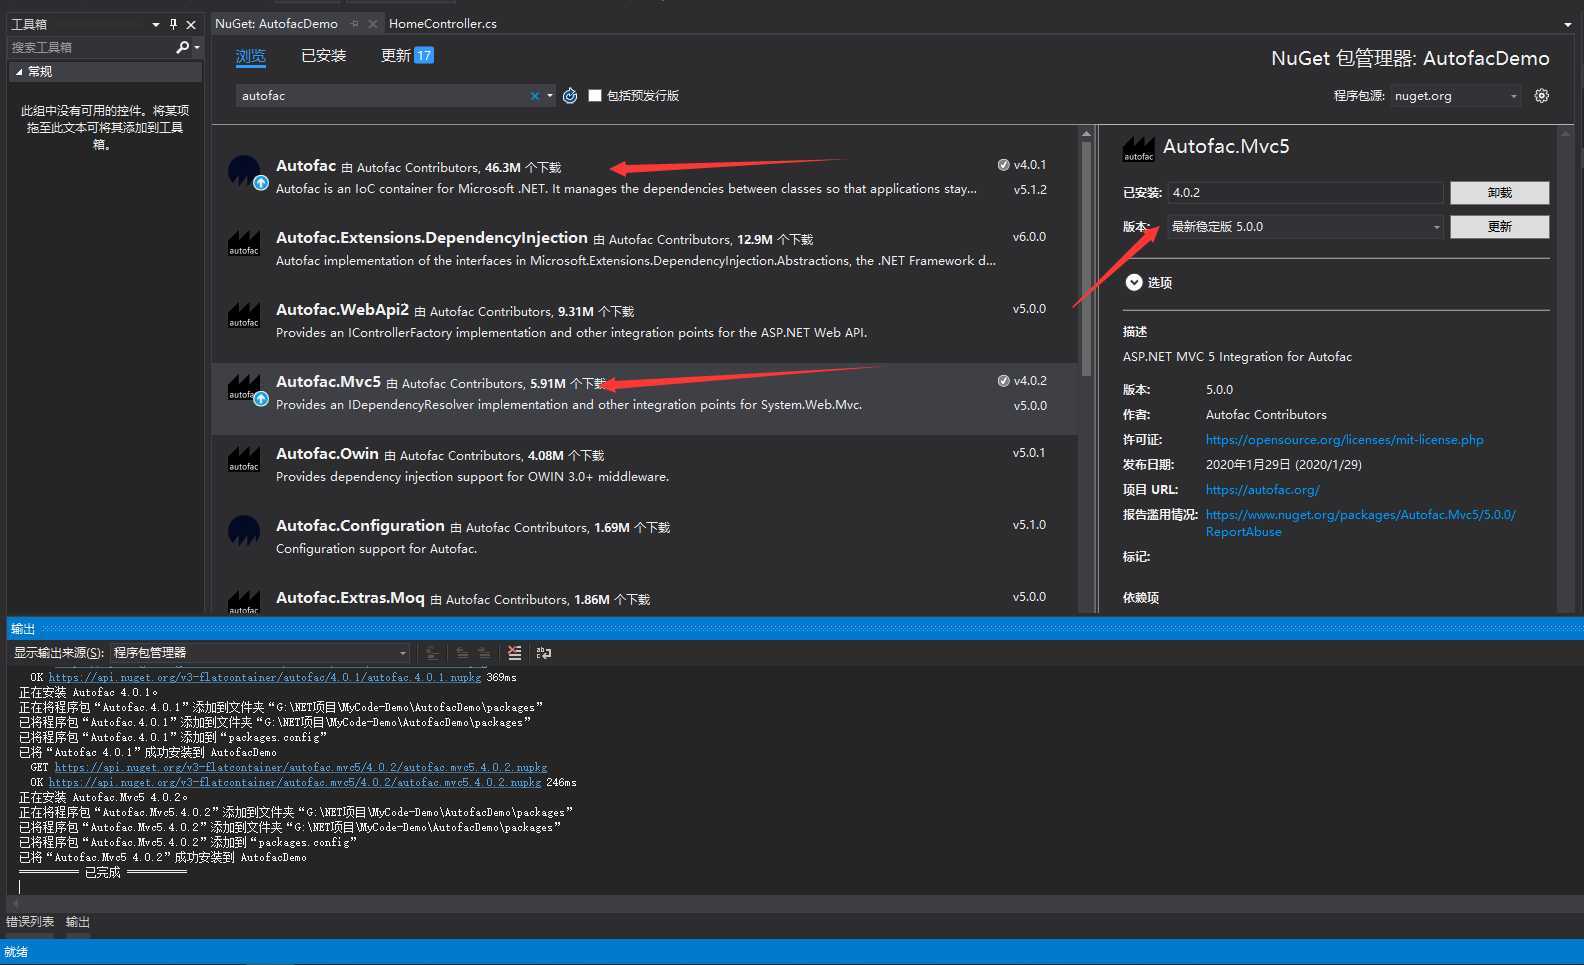Select the Autofac.WebApi2 package
1584x965 pixels.
(644, 321)
